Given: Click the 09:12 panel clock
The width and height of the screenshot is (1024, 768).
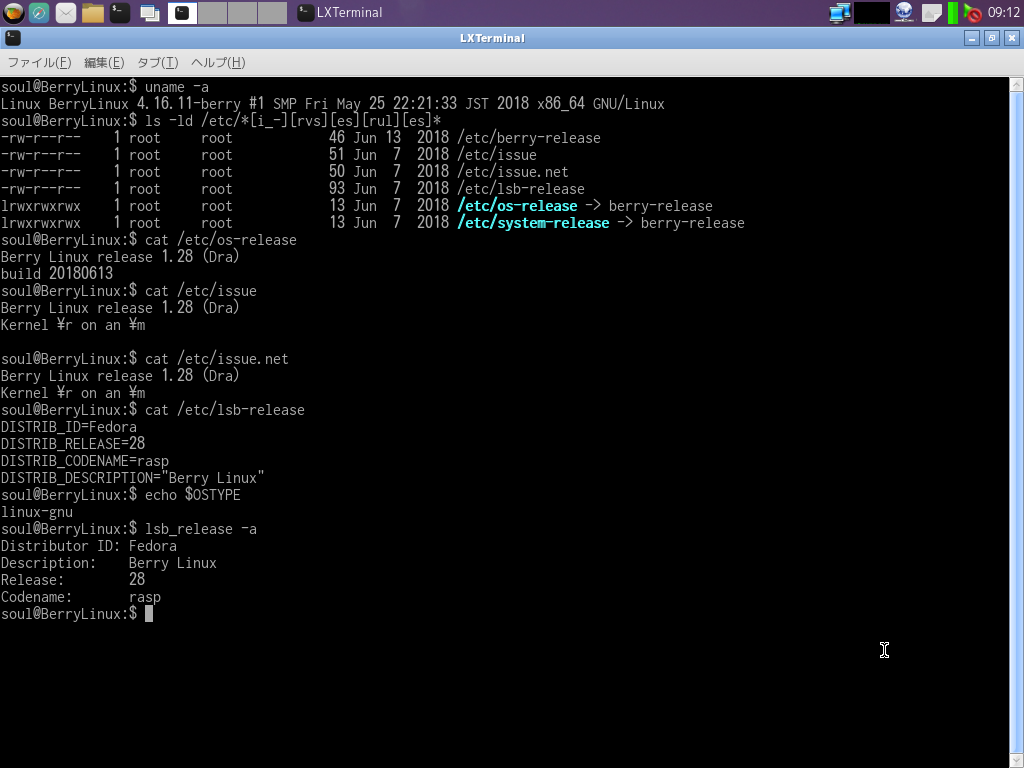Looking at the screenshot, I should [x=1004, y=12].
